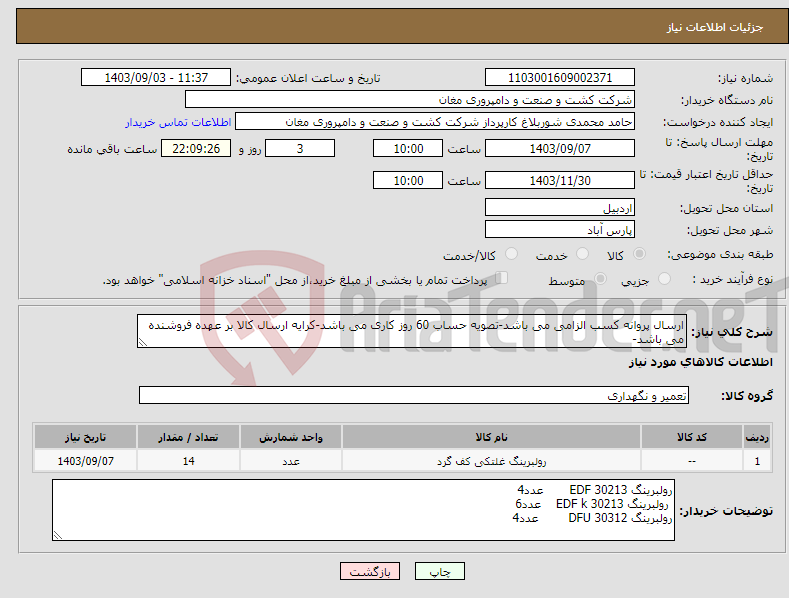Click the price validity date 1403/11/30 field
Viewport: 789px width, 598px height.
(x=560, y=180)
